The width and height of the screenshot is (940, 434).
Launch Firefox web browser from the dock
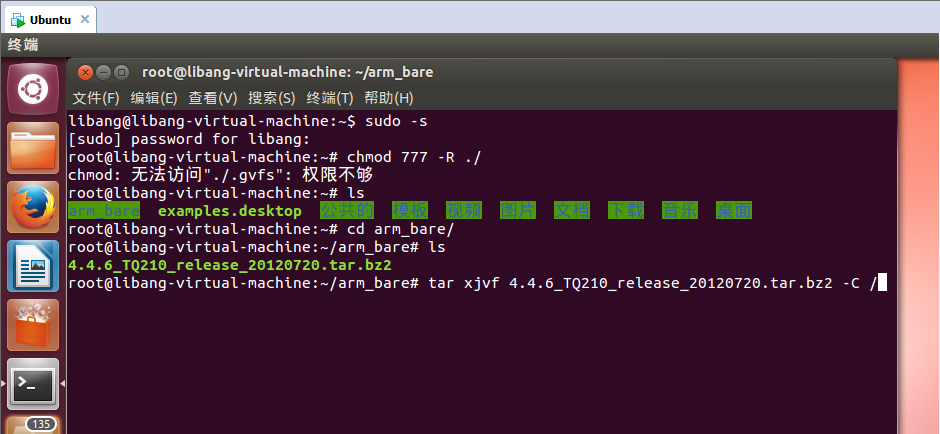coord(33,207)
